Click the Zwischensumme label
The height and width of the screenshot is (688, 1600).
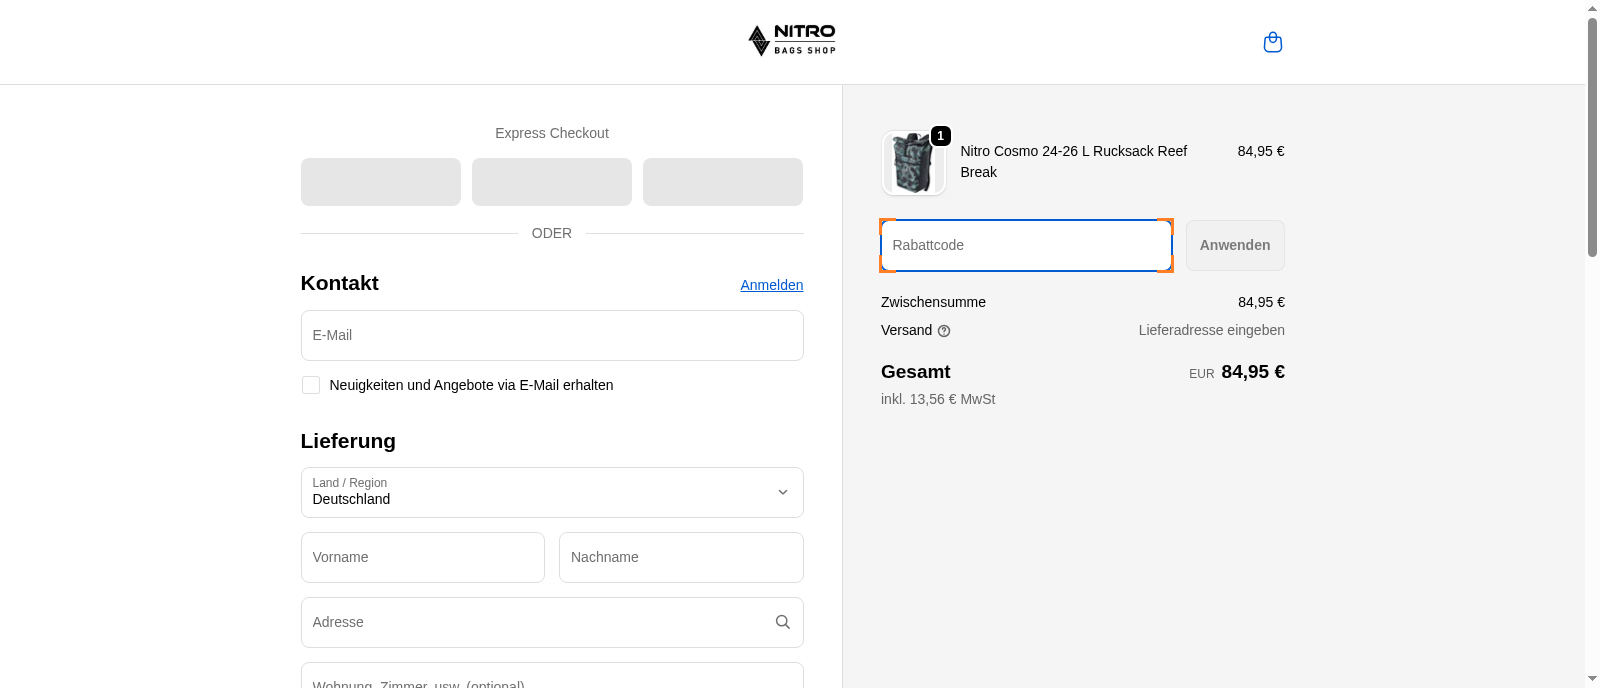[x=933, y=302]
